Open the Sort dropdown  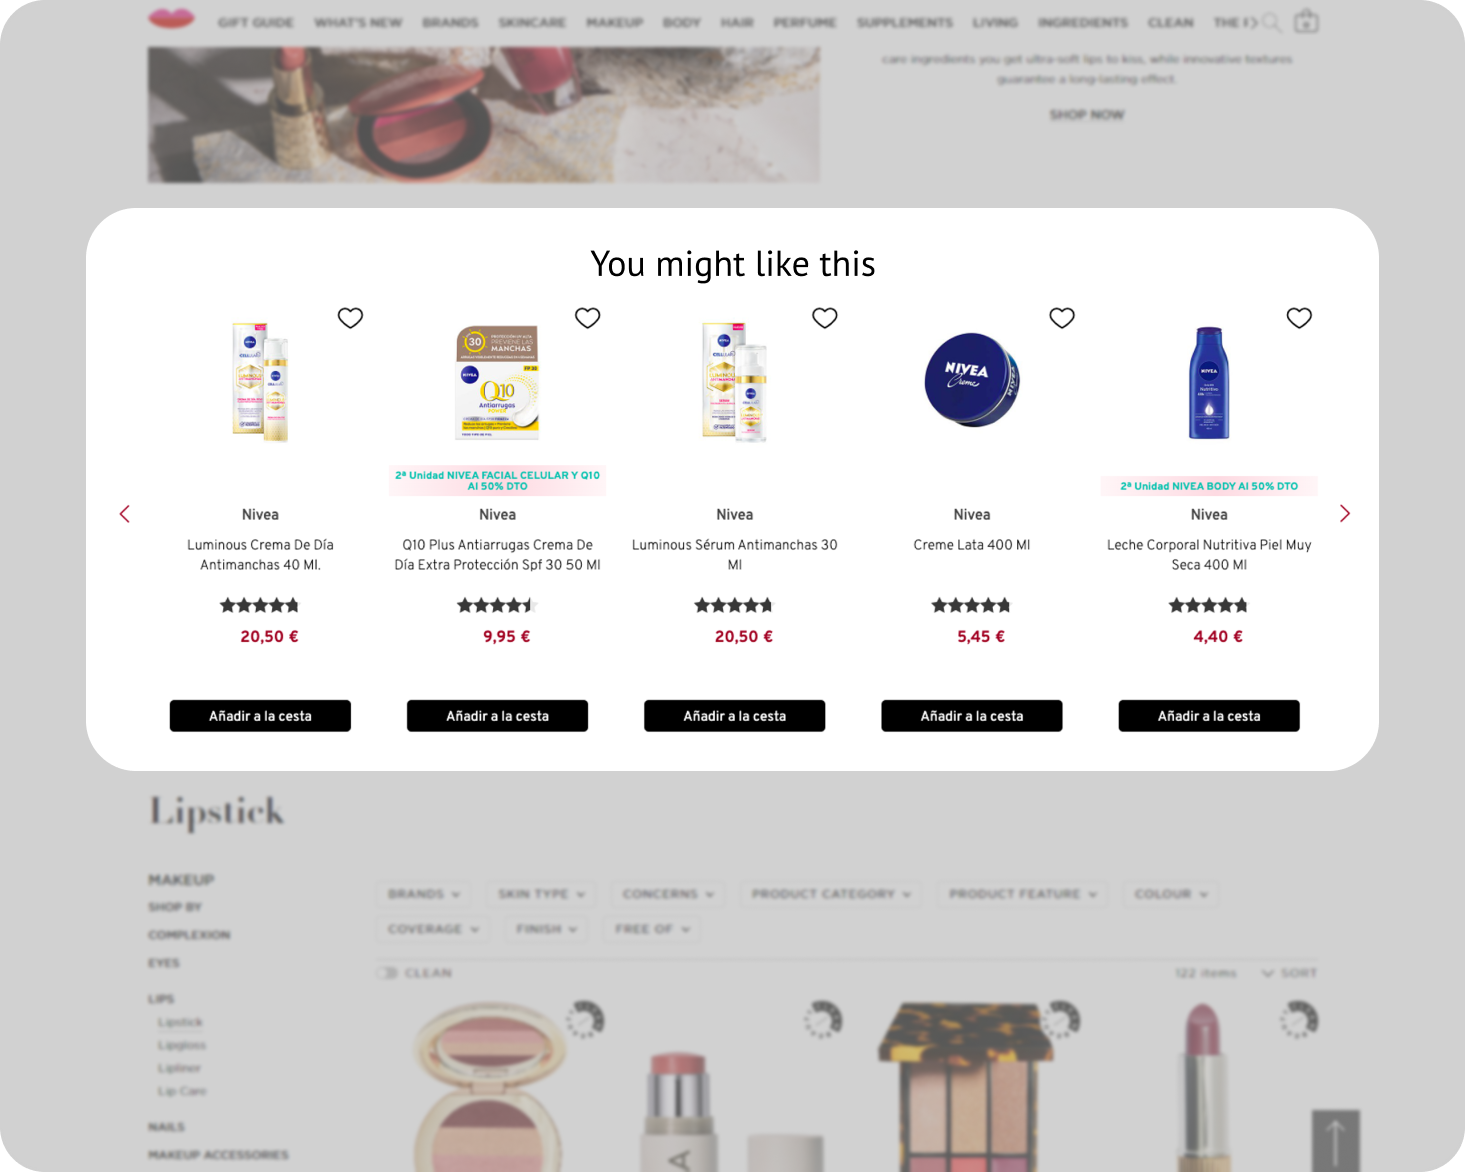(1289, 973)
